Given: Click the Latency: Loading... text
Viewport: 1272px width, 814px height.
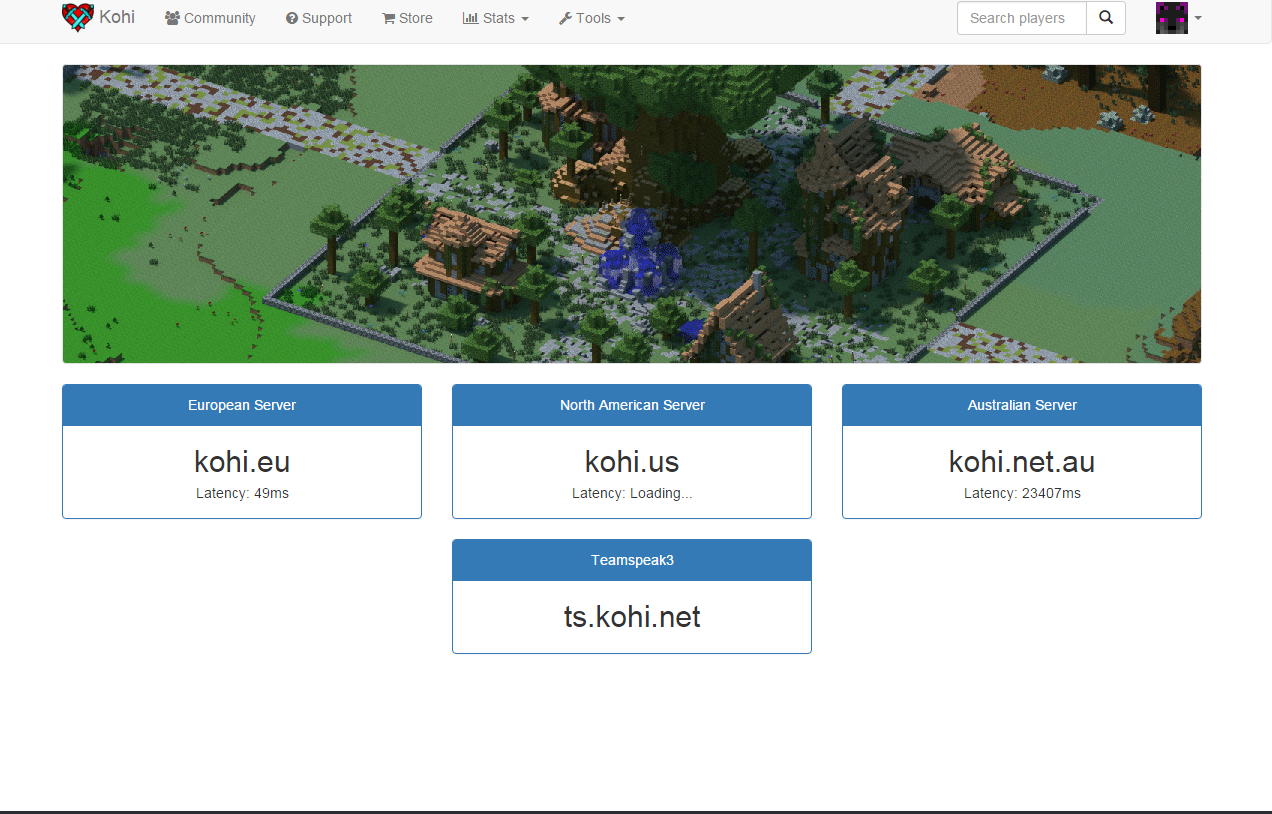Looking at the screenshot, I should coord(632,493).
